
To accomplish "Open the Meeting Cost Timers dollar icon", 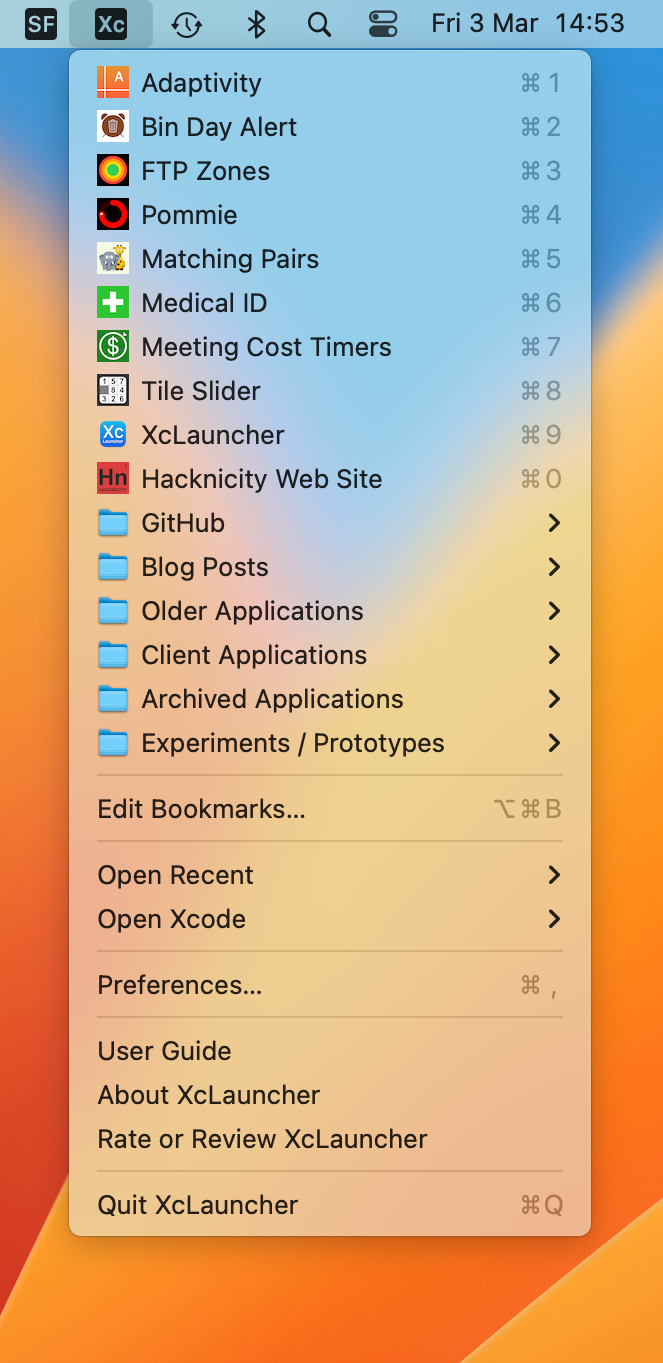I will pos(113,347).
